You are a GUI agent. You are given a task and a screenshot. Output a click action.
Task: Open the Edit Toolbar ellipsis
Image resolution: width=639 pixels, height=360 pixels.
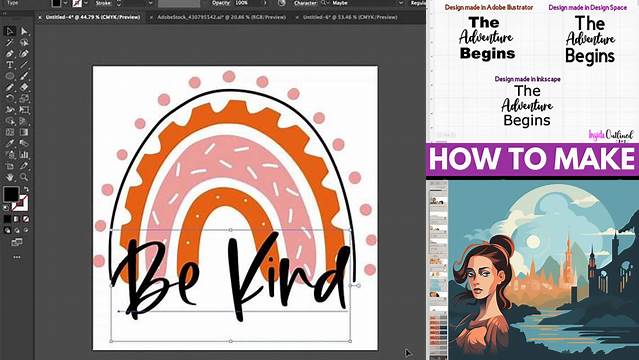tap(17, 257)
